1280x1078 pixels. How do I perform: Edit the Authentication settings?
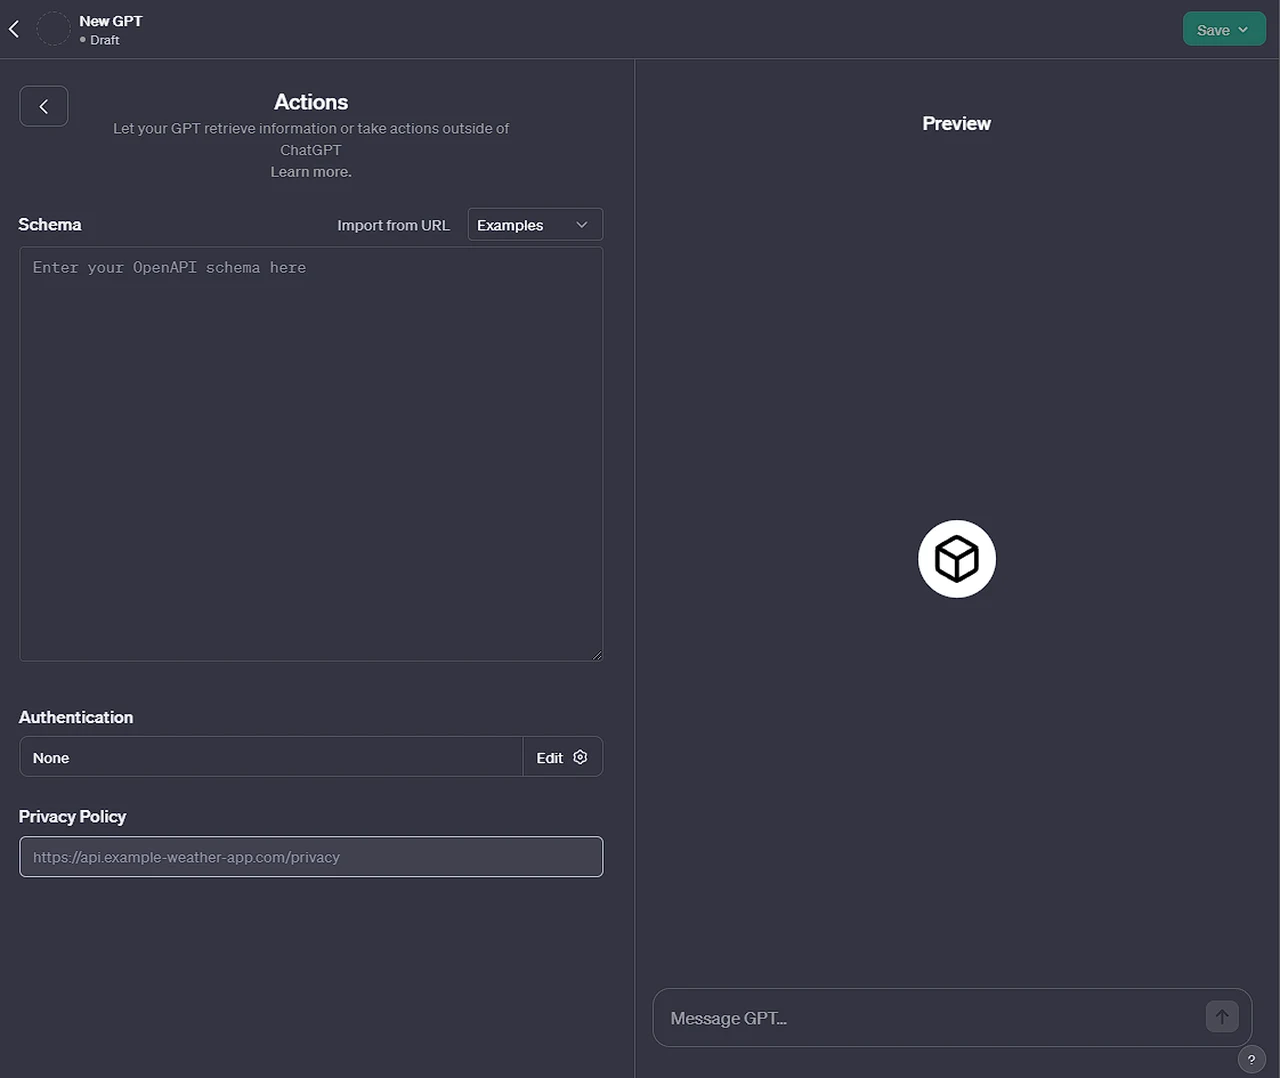coord(562,757)
